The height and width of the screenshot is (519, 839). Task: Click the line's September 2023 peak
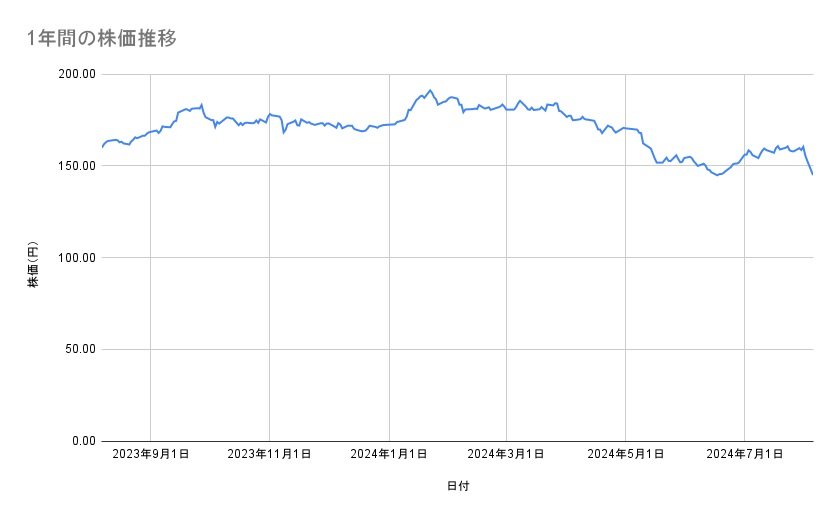[202, 104]
